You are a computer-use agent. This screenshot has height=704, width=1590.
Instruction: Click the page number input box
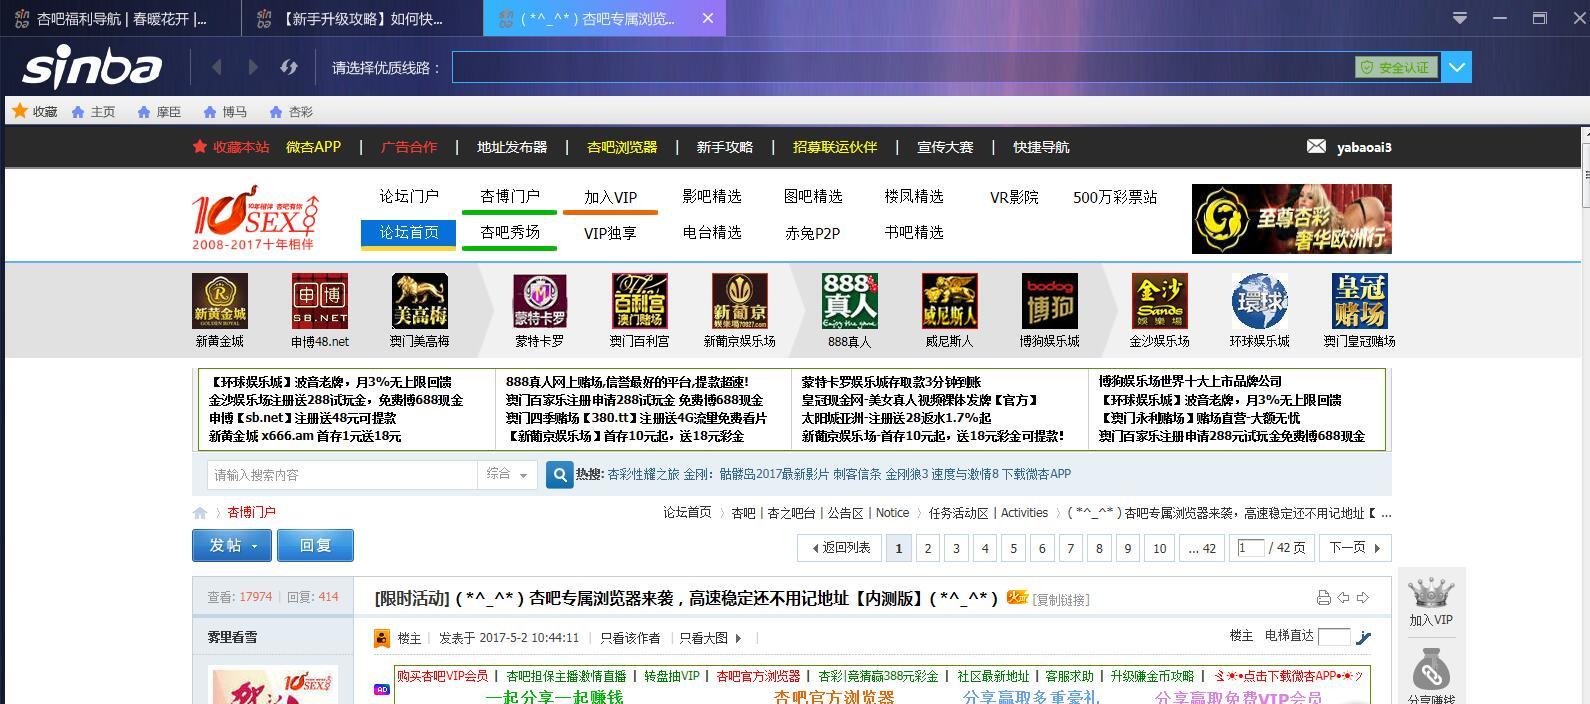click(1251, 547)
